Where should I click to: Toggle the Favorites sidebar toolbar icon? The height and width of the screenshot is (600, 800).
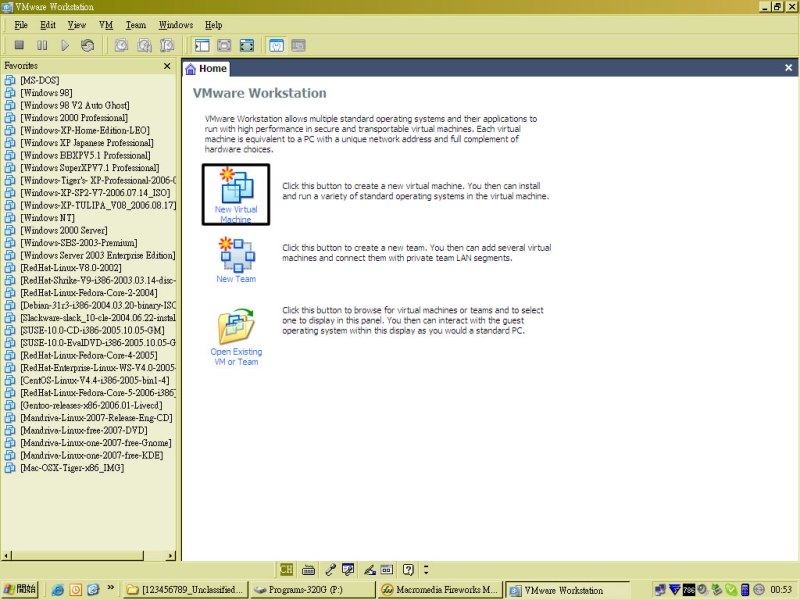pos(202,45)
